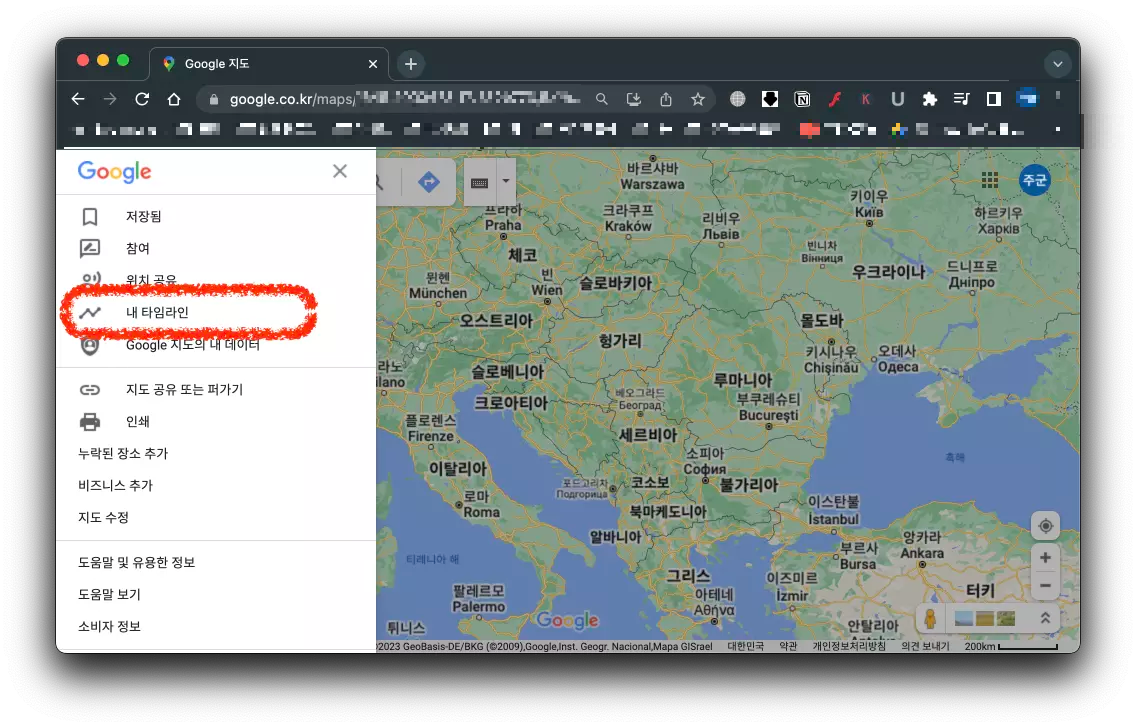Viewport: 1136px width, 727px height.
Task: Open the browser home page
Action: tap(174, 99)
